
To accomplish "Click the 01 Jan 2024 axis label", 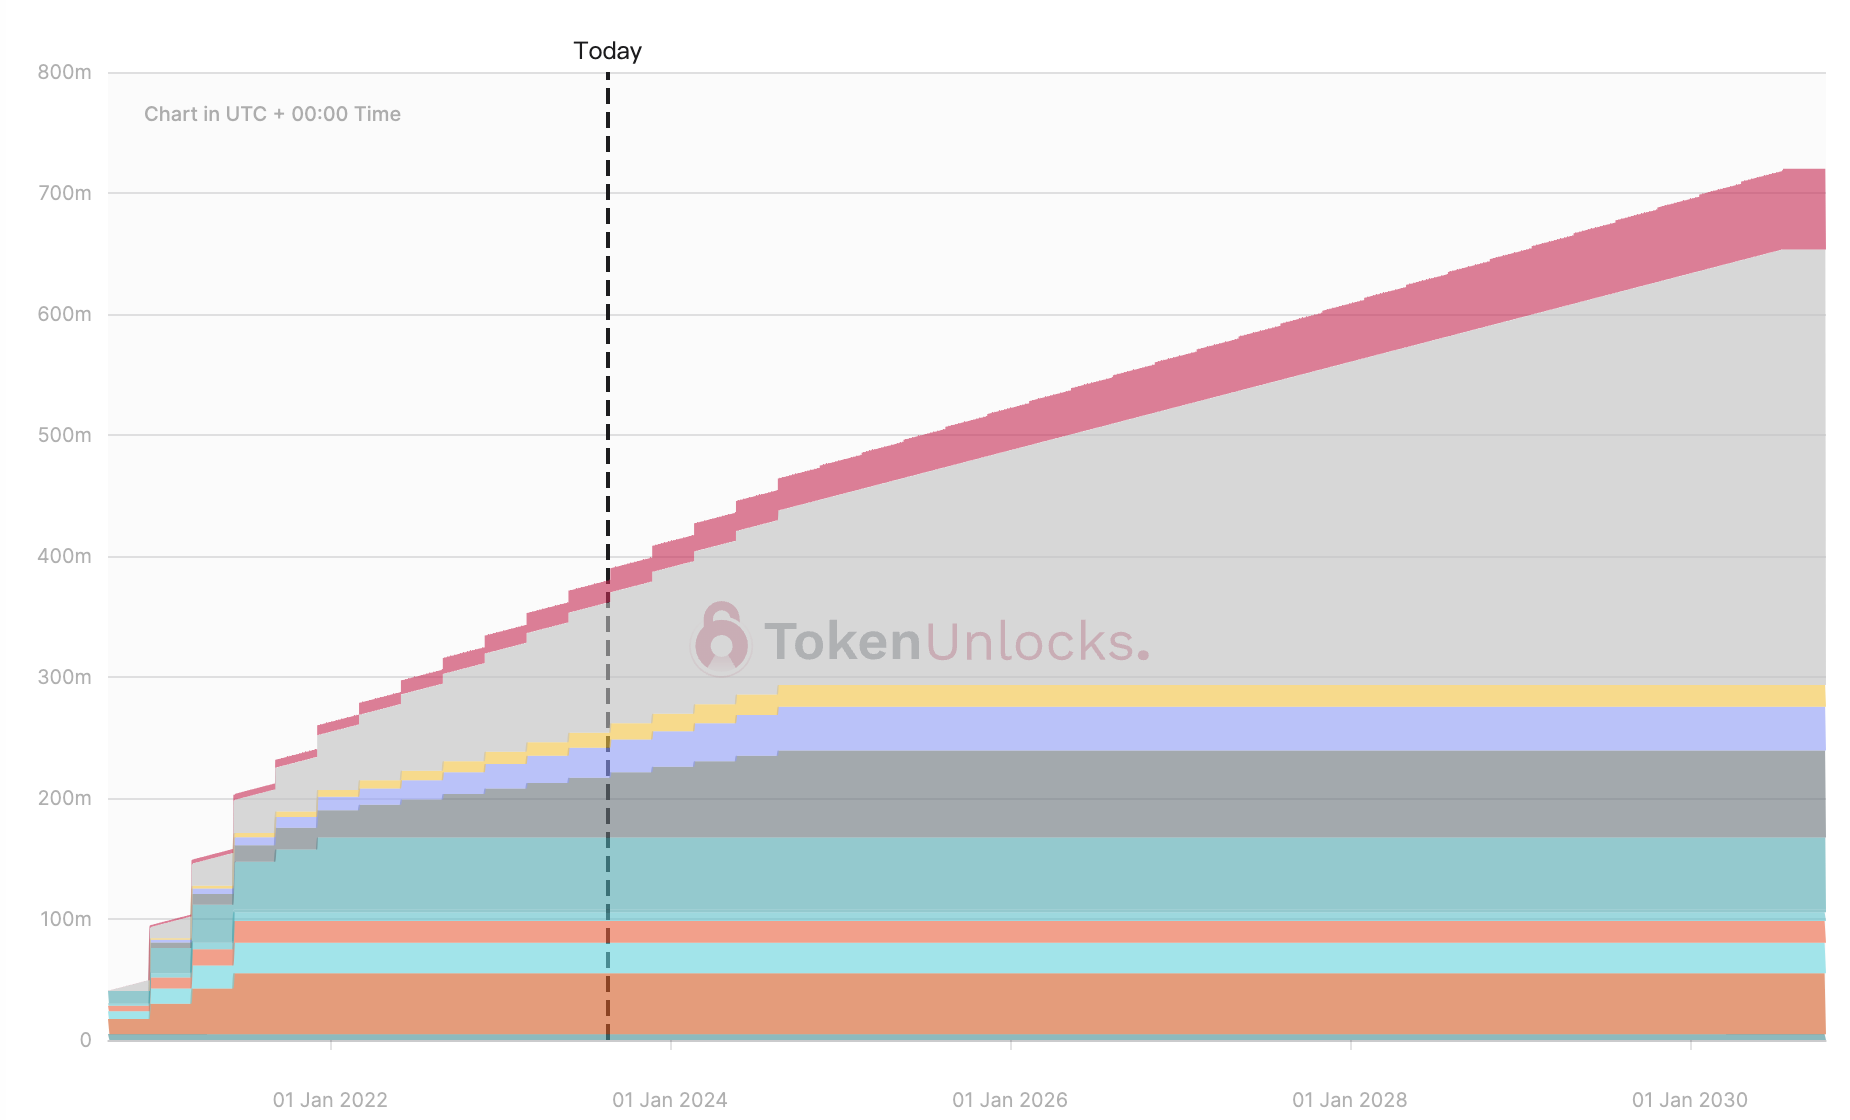I will (670, 1099).
